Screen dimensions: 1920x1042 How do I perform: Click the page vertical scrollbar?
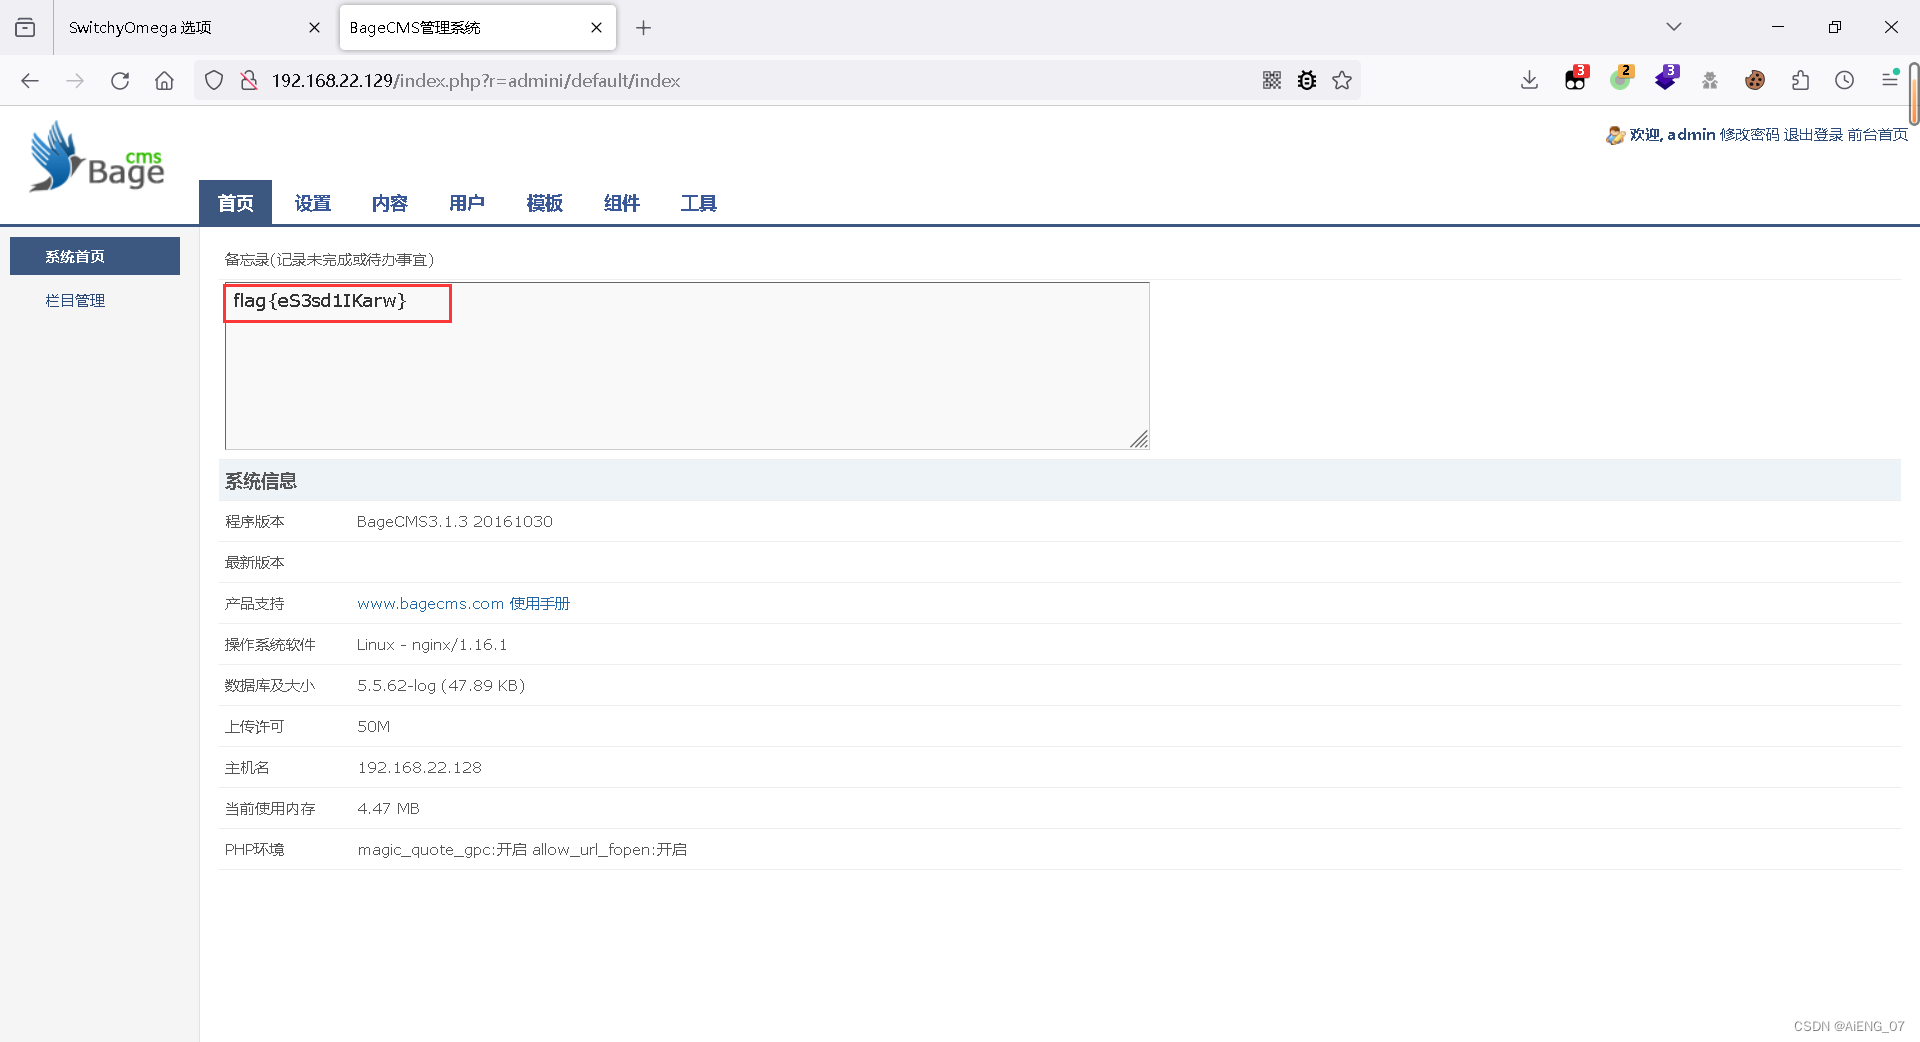tap(1913, 93)
